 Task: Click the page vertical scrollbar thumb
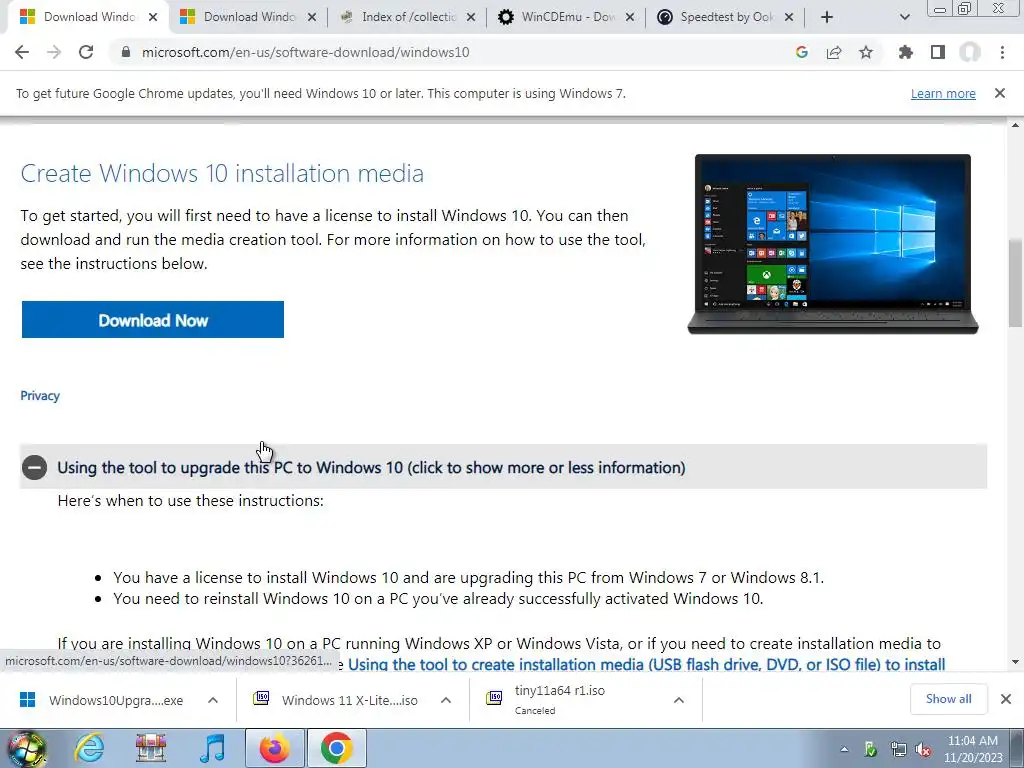click(x=1015, y=283)
